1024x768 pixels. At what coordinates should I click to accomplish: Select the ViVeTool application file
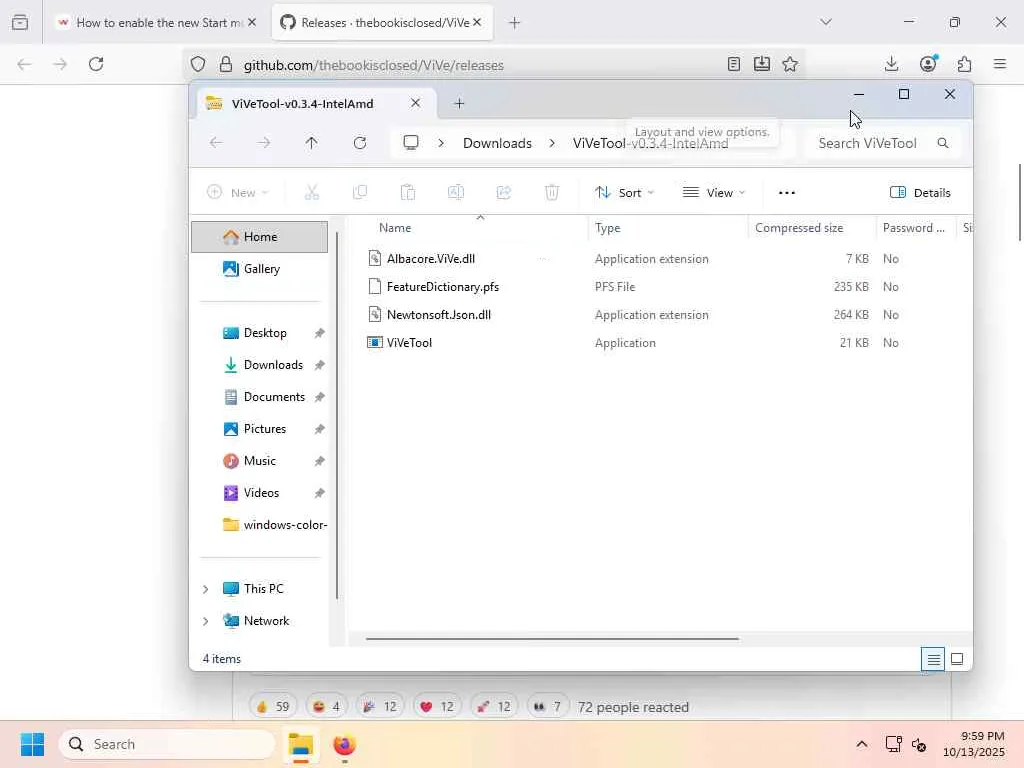point(409,343)
